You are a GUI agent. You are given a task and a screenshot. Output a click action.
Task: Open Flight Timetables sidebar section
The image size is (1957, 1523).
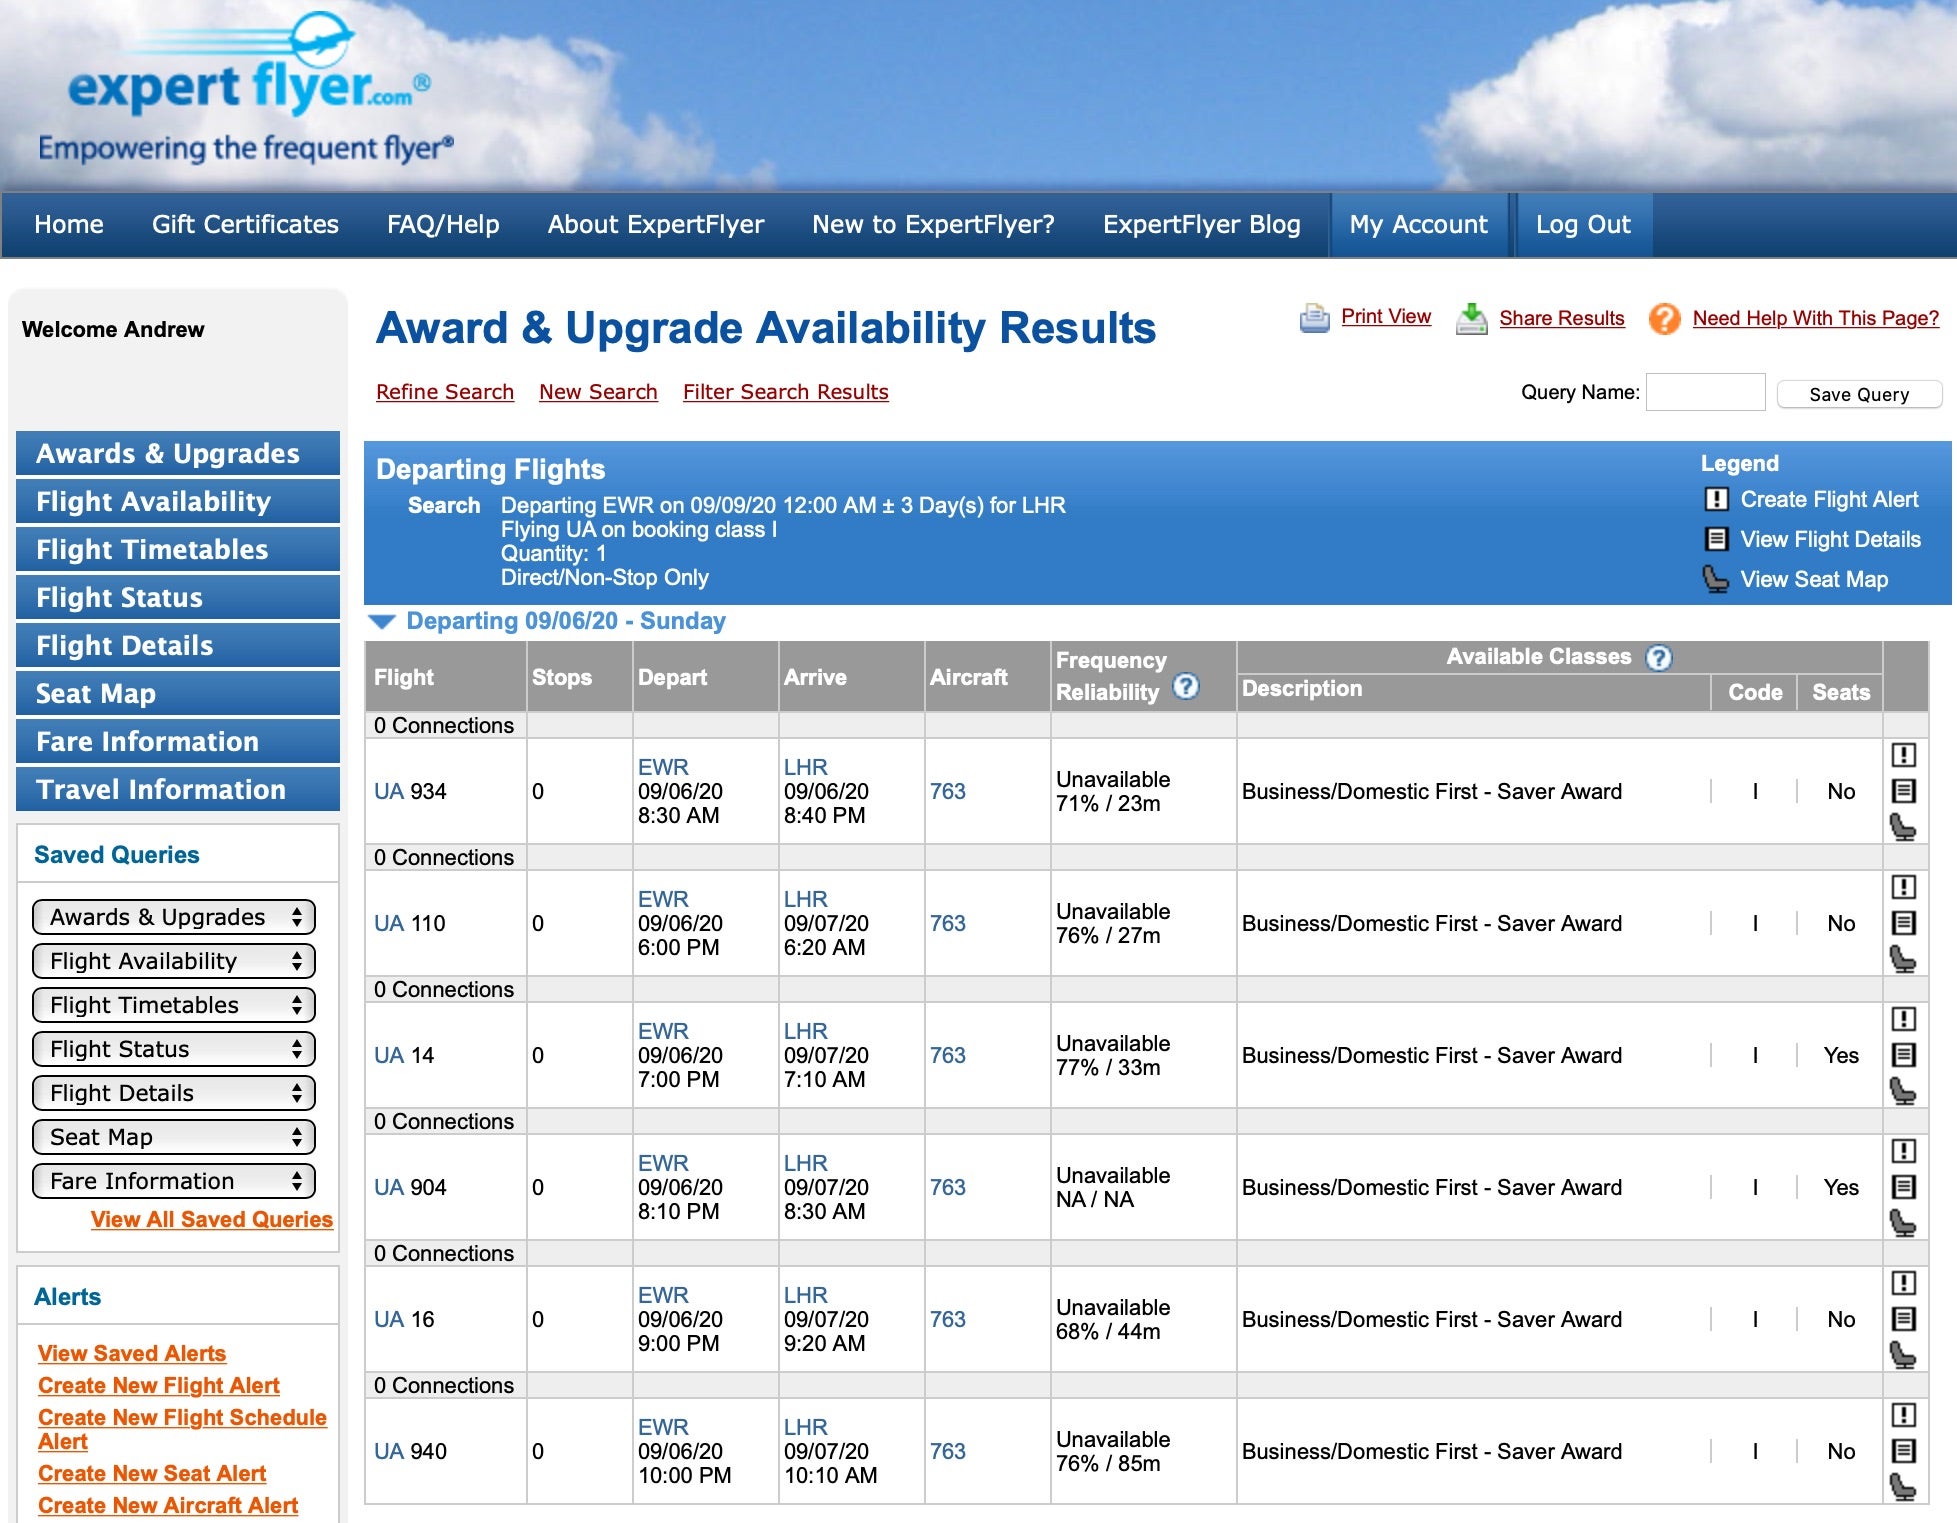pyautogui.click(x=178, y=549)
